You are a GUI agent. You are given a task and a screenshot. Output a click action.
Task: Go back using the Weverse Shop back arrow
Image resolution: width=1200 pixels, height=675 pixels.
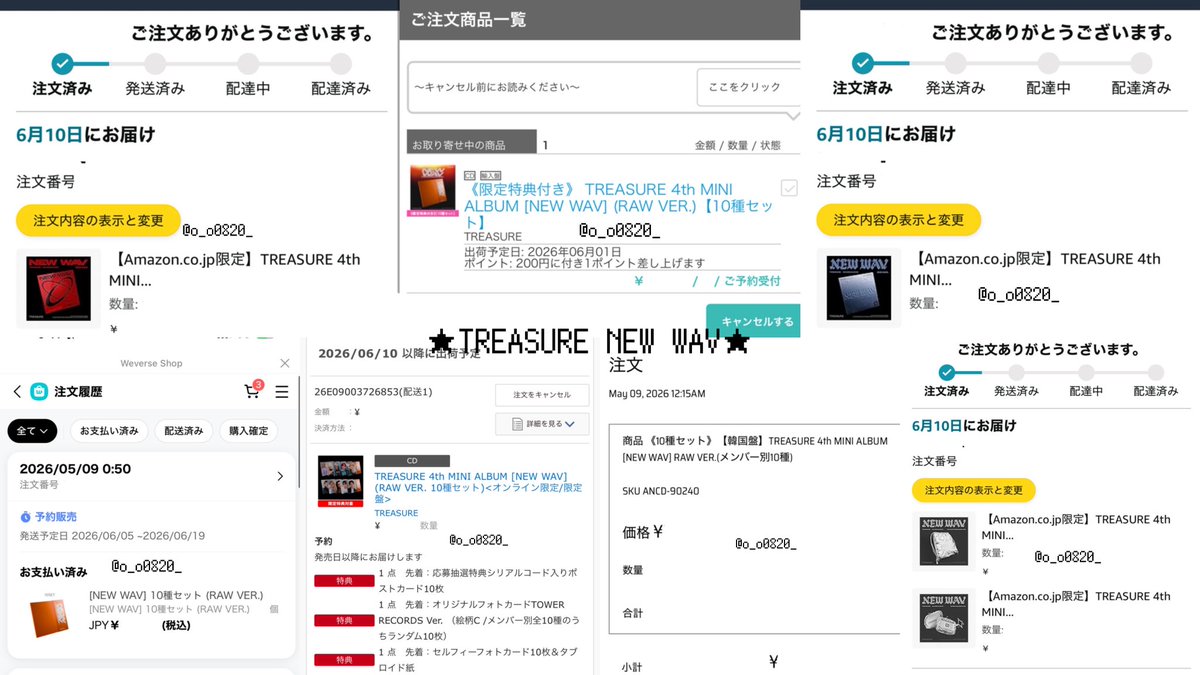click(17, 392)
